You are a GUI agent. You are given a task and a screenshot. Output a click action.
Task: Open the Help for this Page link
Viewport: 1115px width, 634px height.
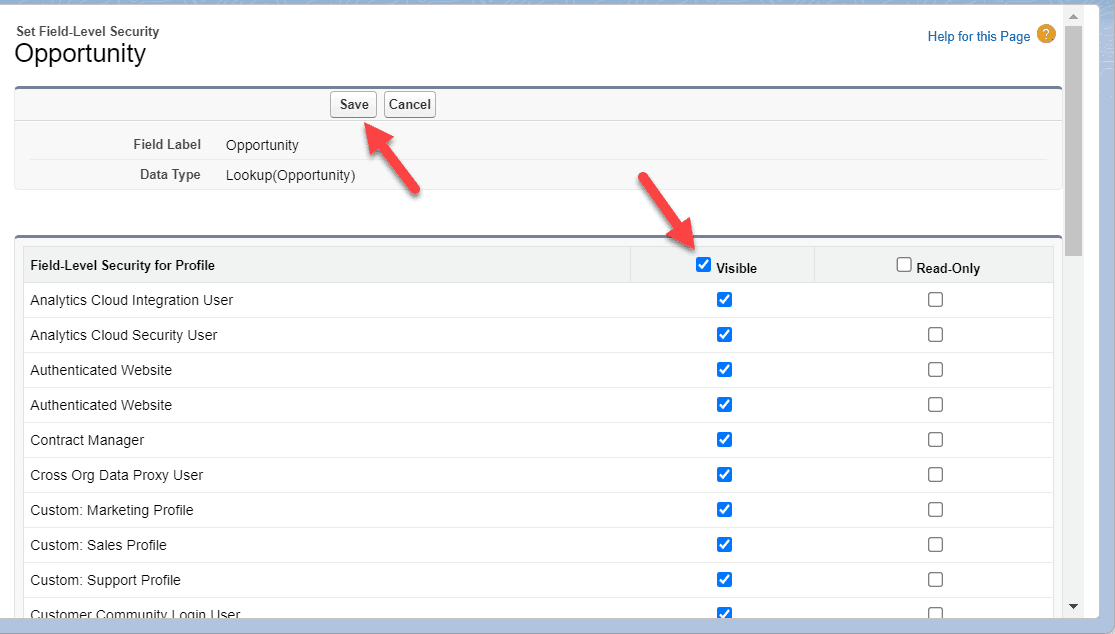978,36
